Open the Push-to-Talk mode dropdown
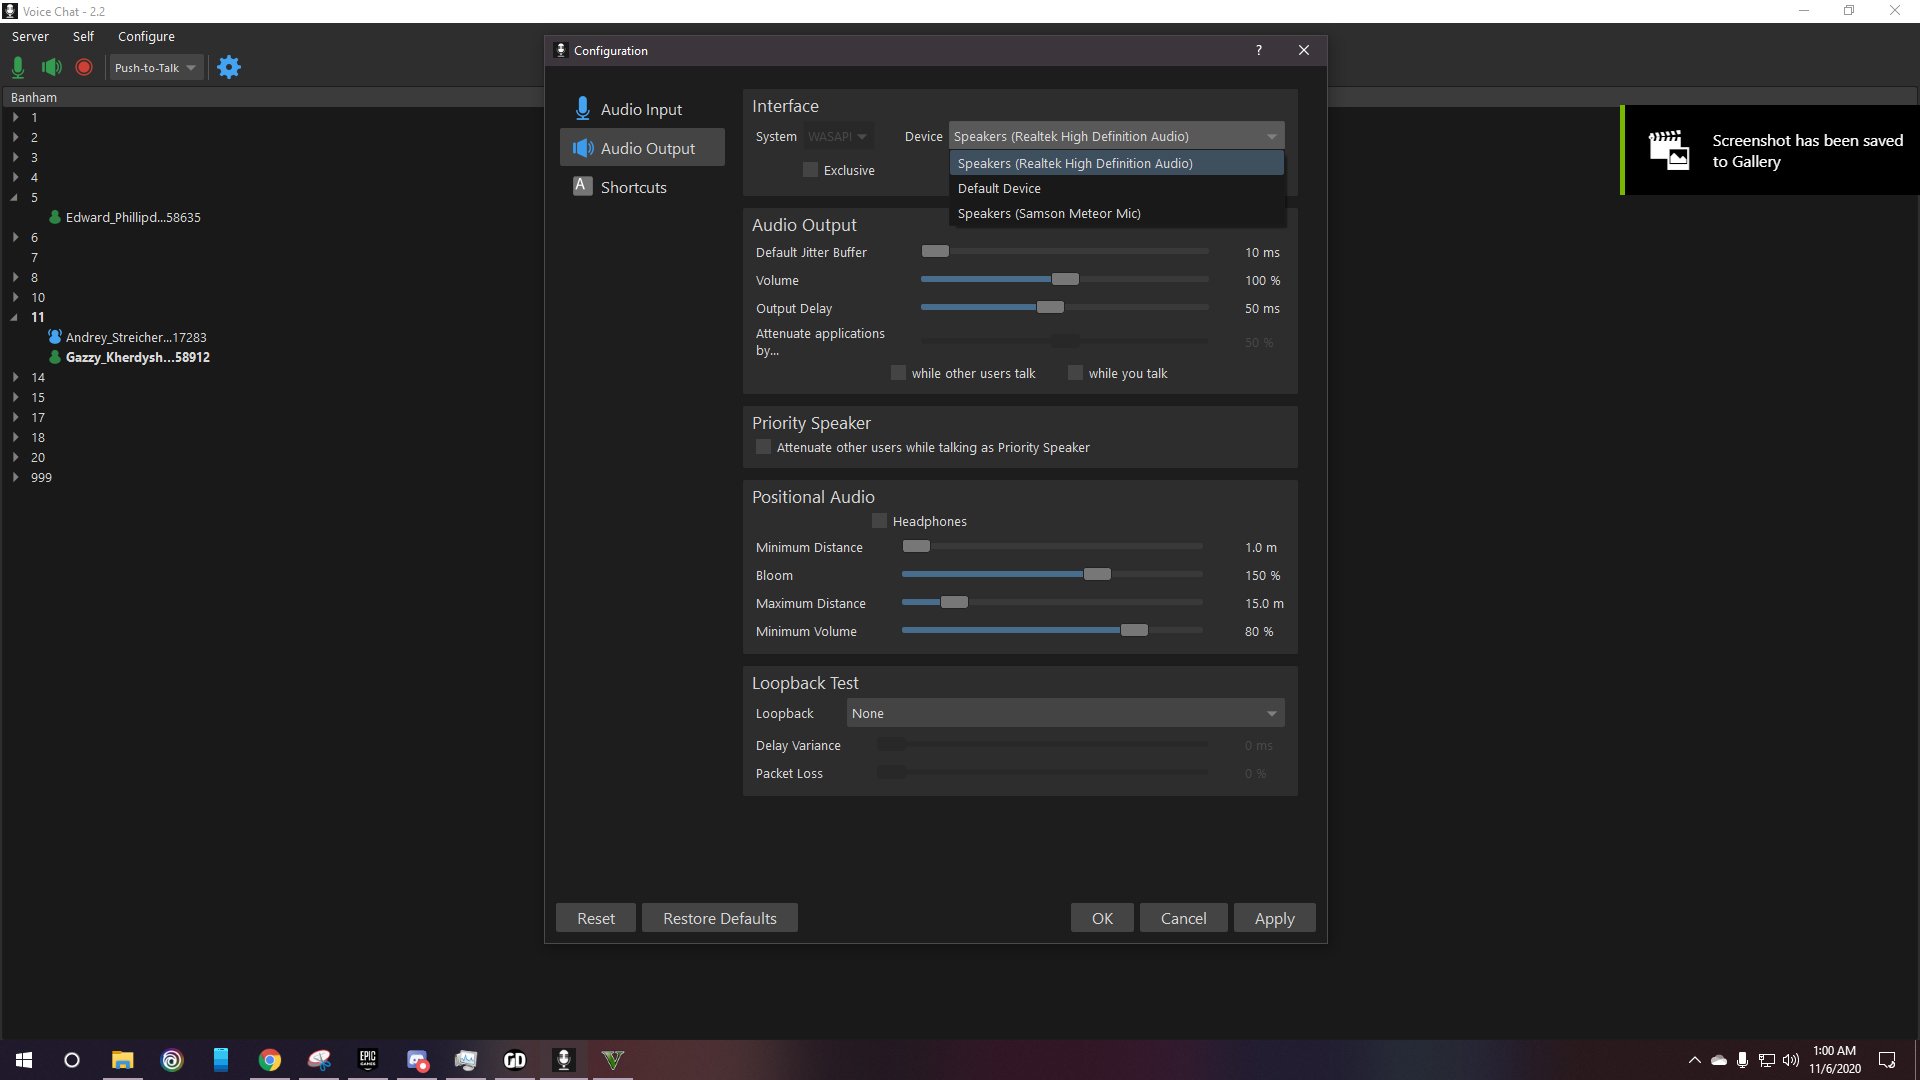The height and width of the screenshot is (1080, 1920). point(155,68)
